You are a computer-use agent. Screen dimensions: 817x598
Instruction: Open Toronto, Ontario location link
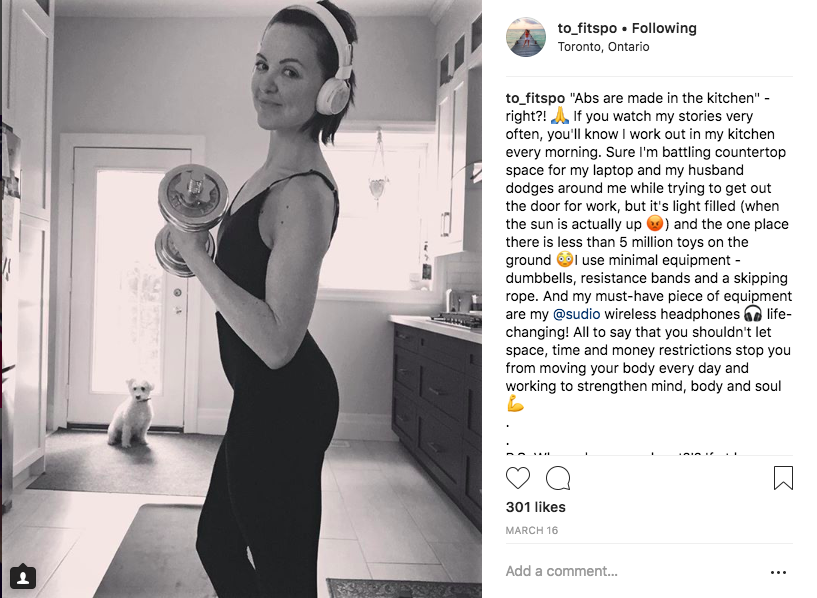point(603,47)
